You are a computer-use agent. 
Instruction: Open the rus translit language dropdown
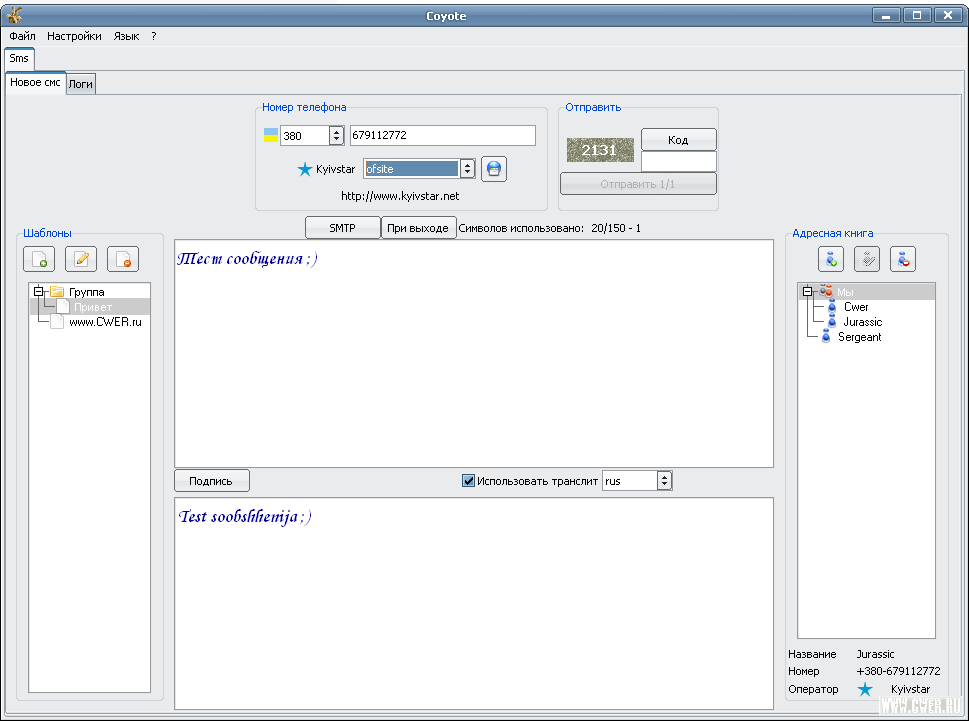pos(664,481)
